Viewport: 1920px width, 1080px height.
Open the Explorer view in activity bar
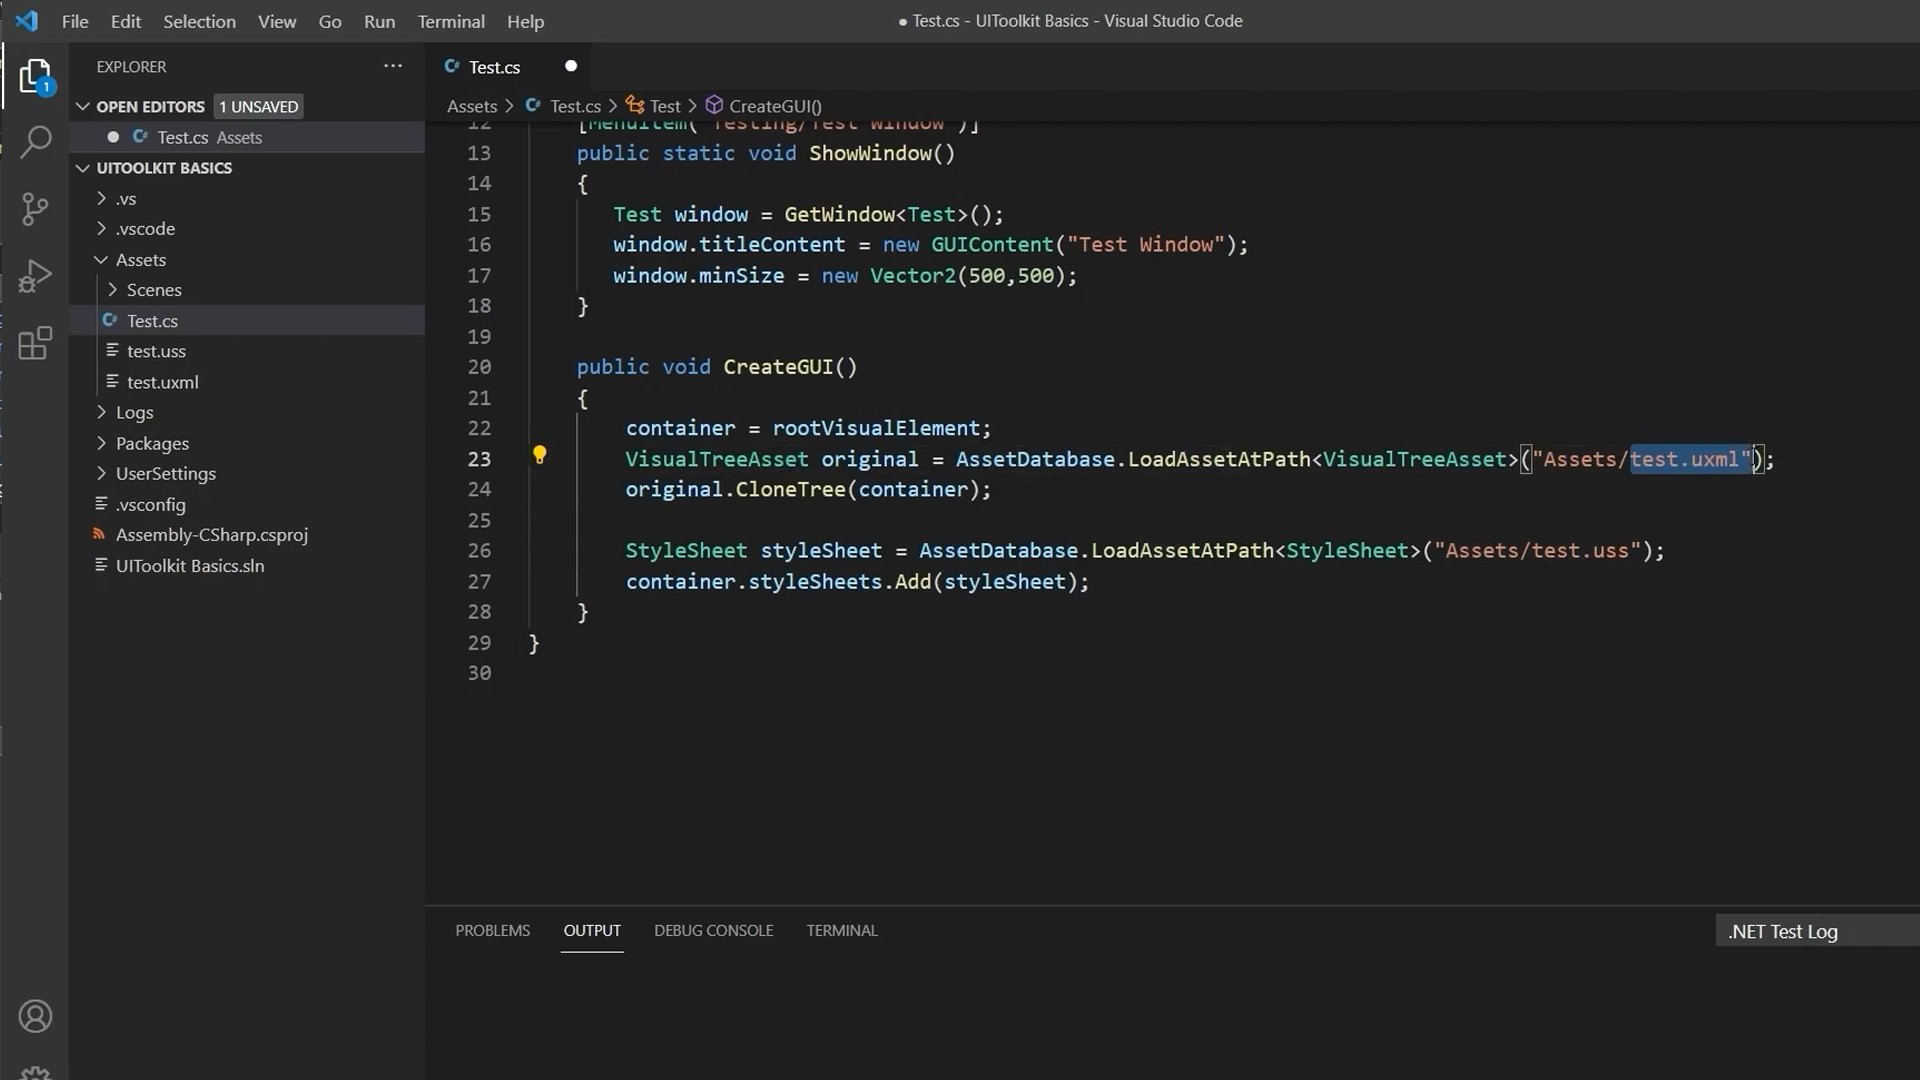(x=35, y=76)
